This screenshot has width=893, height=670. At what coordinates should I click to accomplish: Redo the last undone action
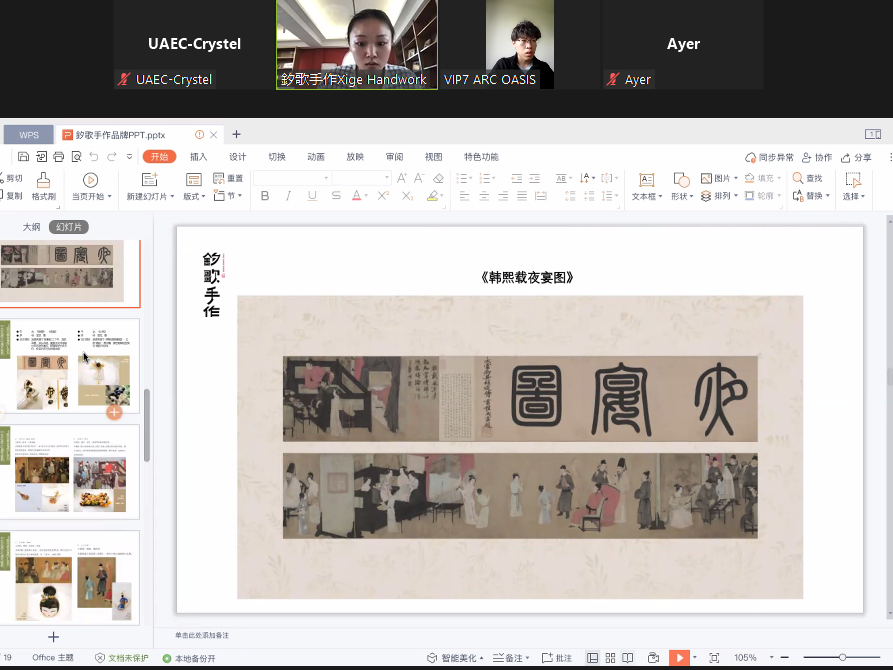112,157
